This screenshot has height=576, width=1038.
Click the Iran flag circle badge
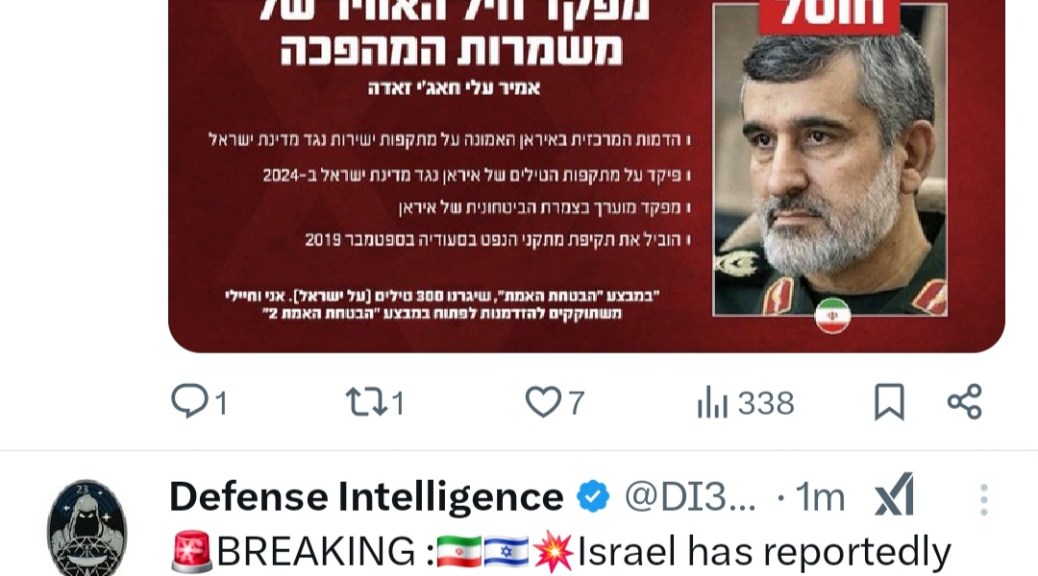pos(832,315)
